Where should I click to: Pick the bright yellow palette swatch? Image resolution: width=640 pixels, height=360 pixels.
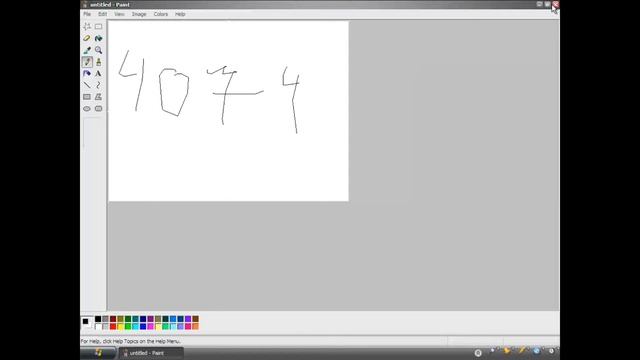click(x=120, y=327)
